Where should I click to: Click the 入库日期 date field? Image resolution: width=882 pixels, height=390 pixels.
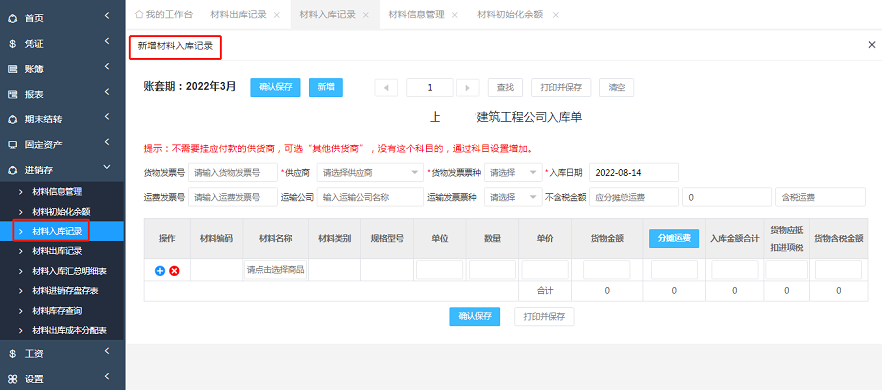point(634,173)
